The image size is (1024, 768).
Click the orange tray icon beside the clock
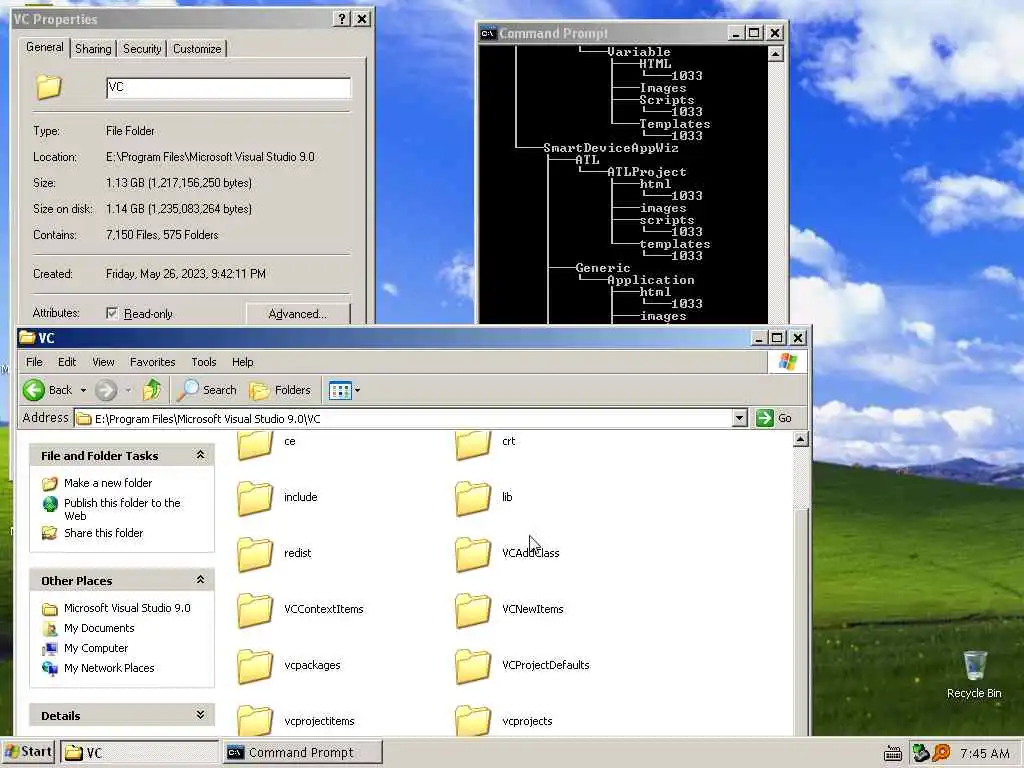point(941,753)
